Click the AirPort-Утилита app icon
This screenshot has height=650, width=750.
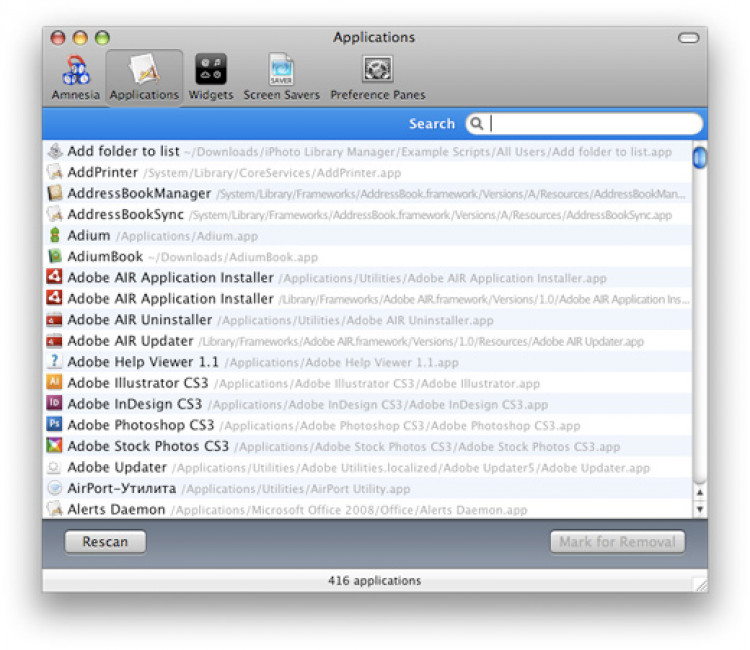tap(55, 488)
